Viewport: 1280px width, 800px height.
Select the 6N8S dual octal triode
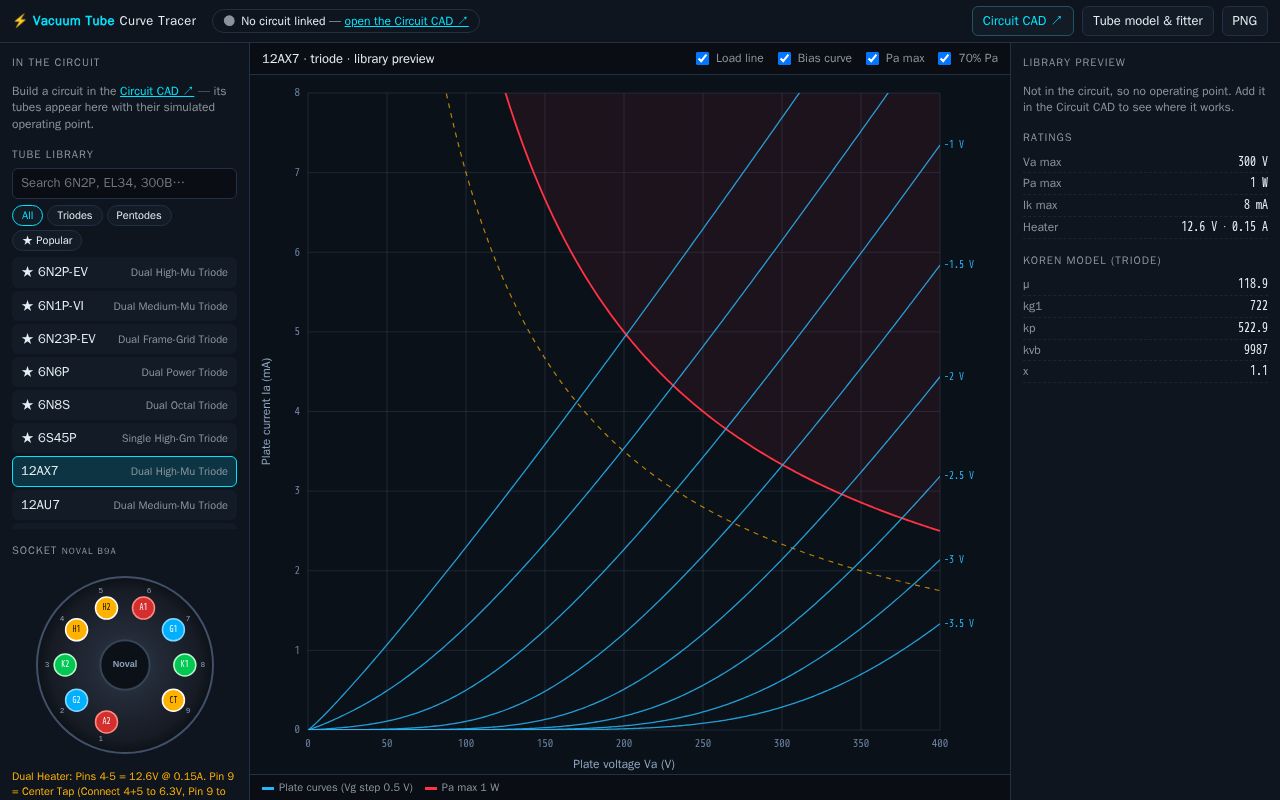124,405
